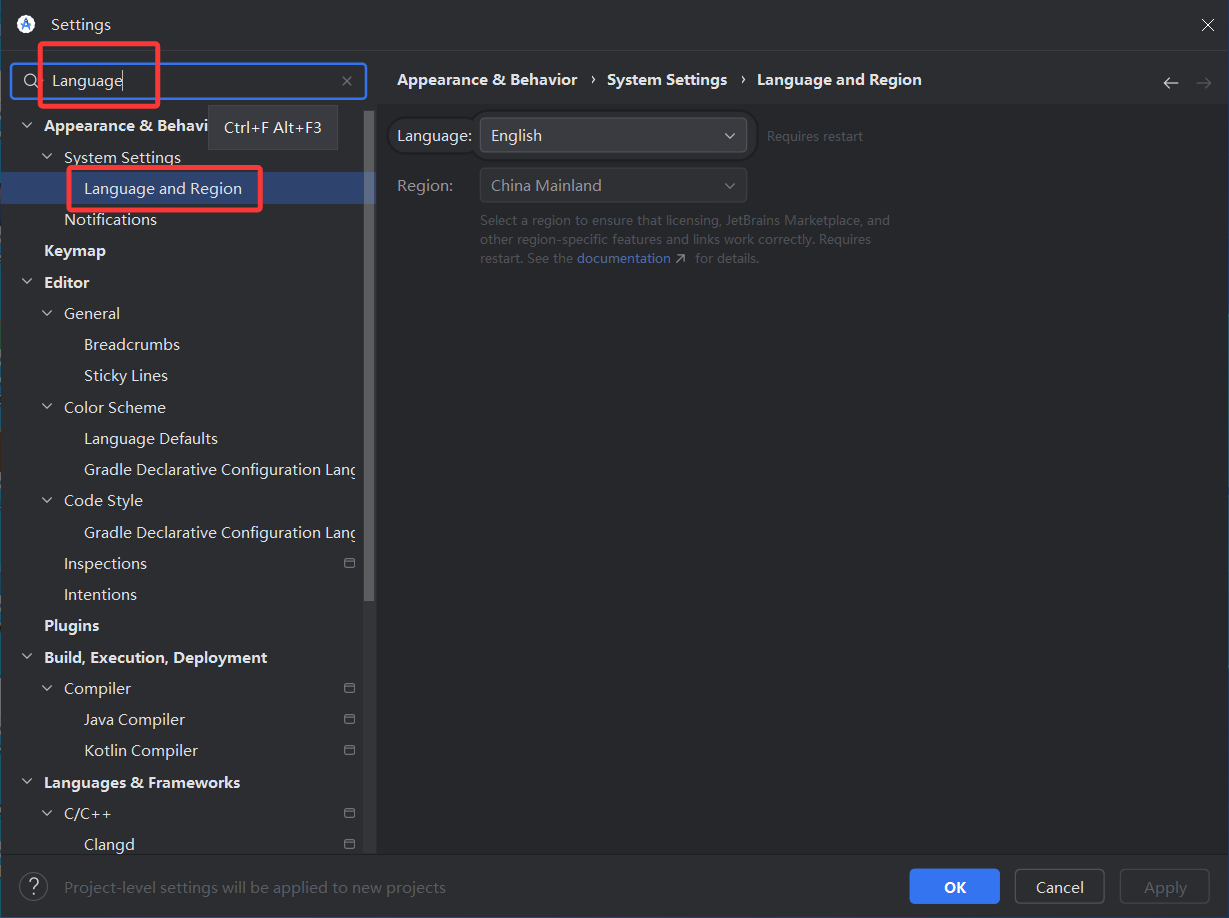1229x918 pixels.
Task: Click the magnifier search icon
Action: pyautogui.click(x=31, y=81)
